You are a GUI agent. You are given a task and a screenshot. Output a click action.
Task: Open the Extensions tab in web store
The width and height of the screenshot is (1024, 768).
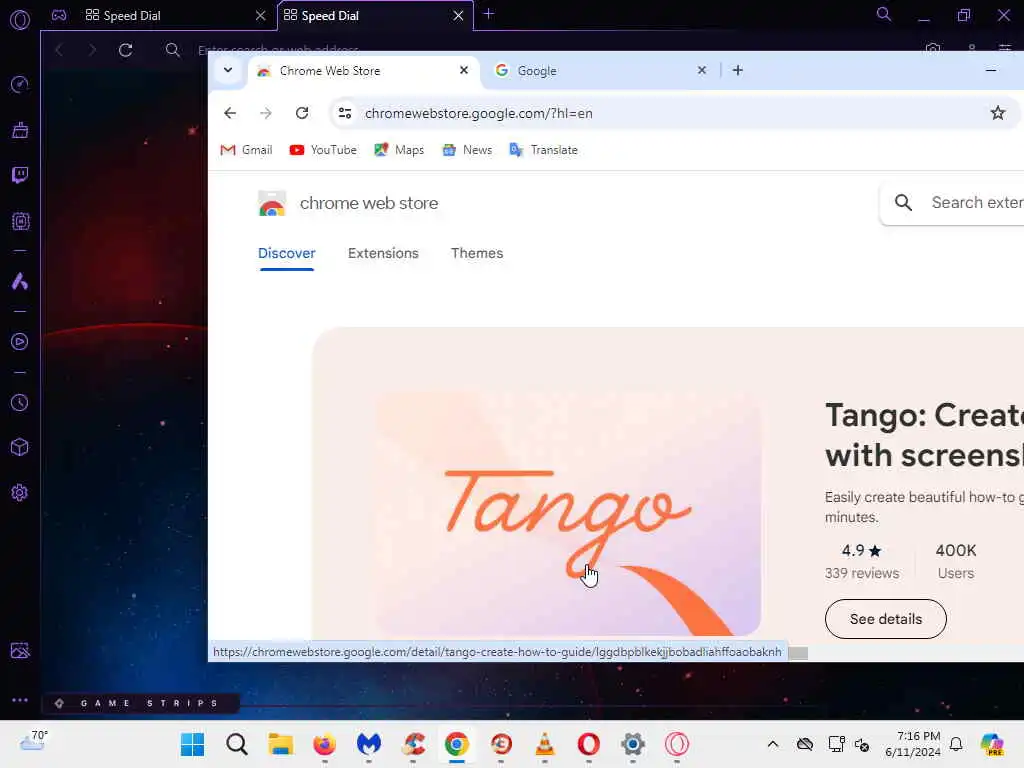[383, 253]
